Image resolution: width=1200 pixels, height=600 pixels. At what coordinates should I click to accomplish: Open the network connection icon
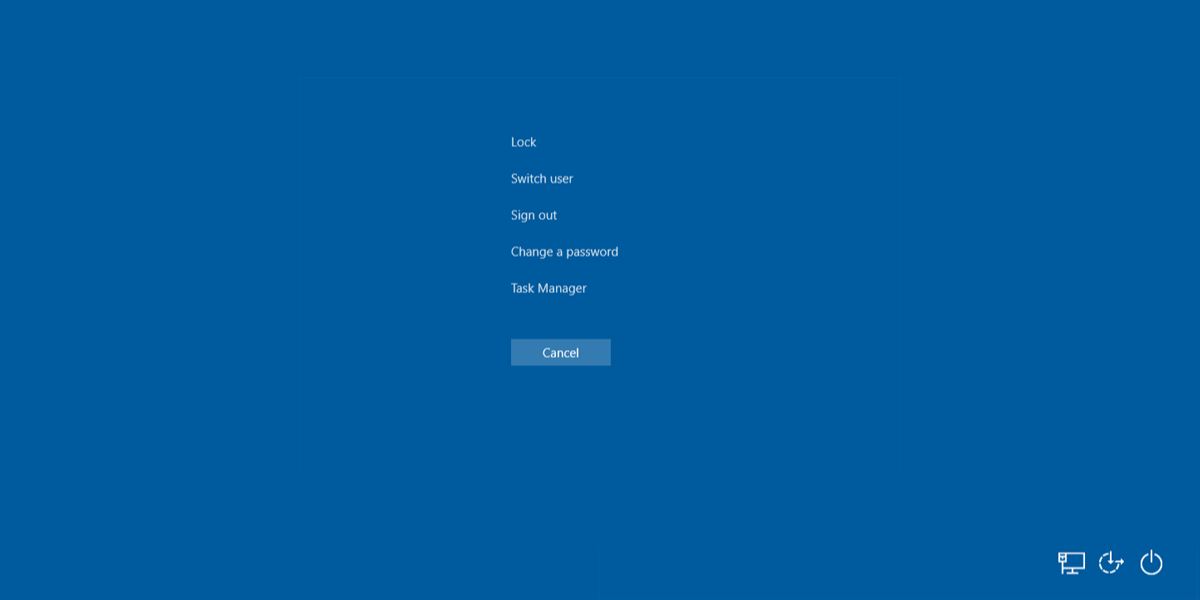pos(1071,563)
